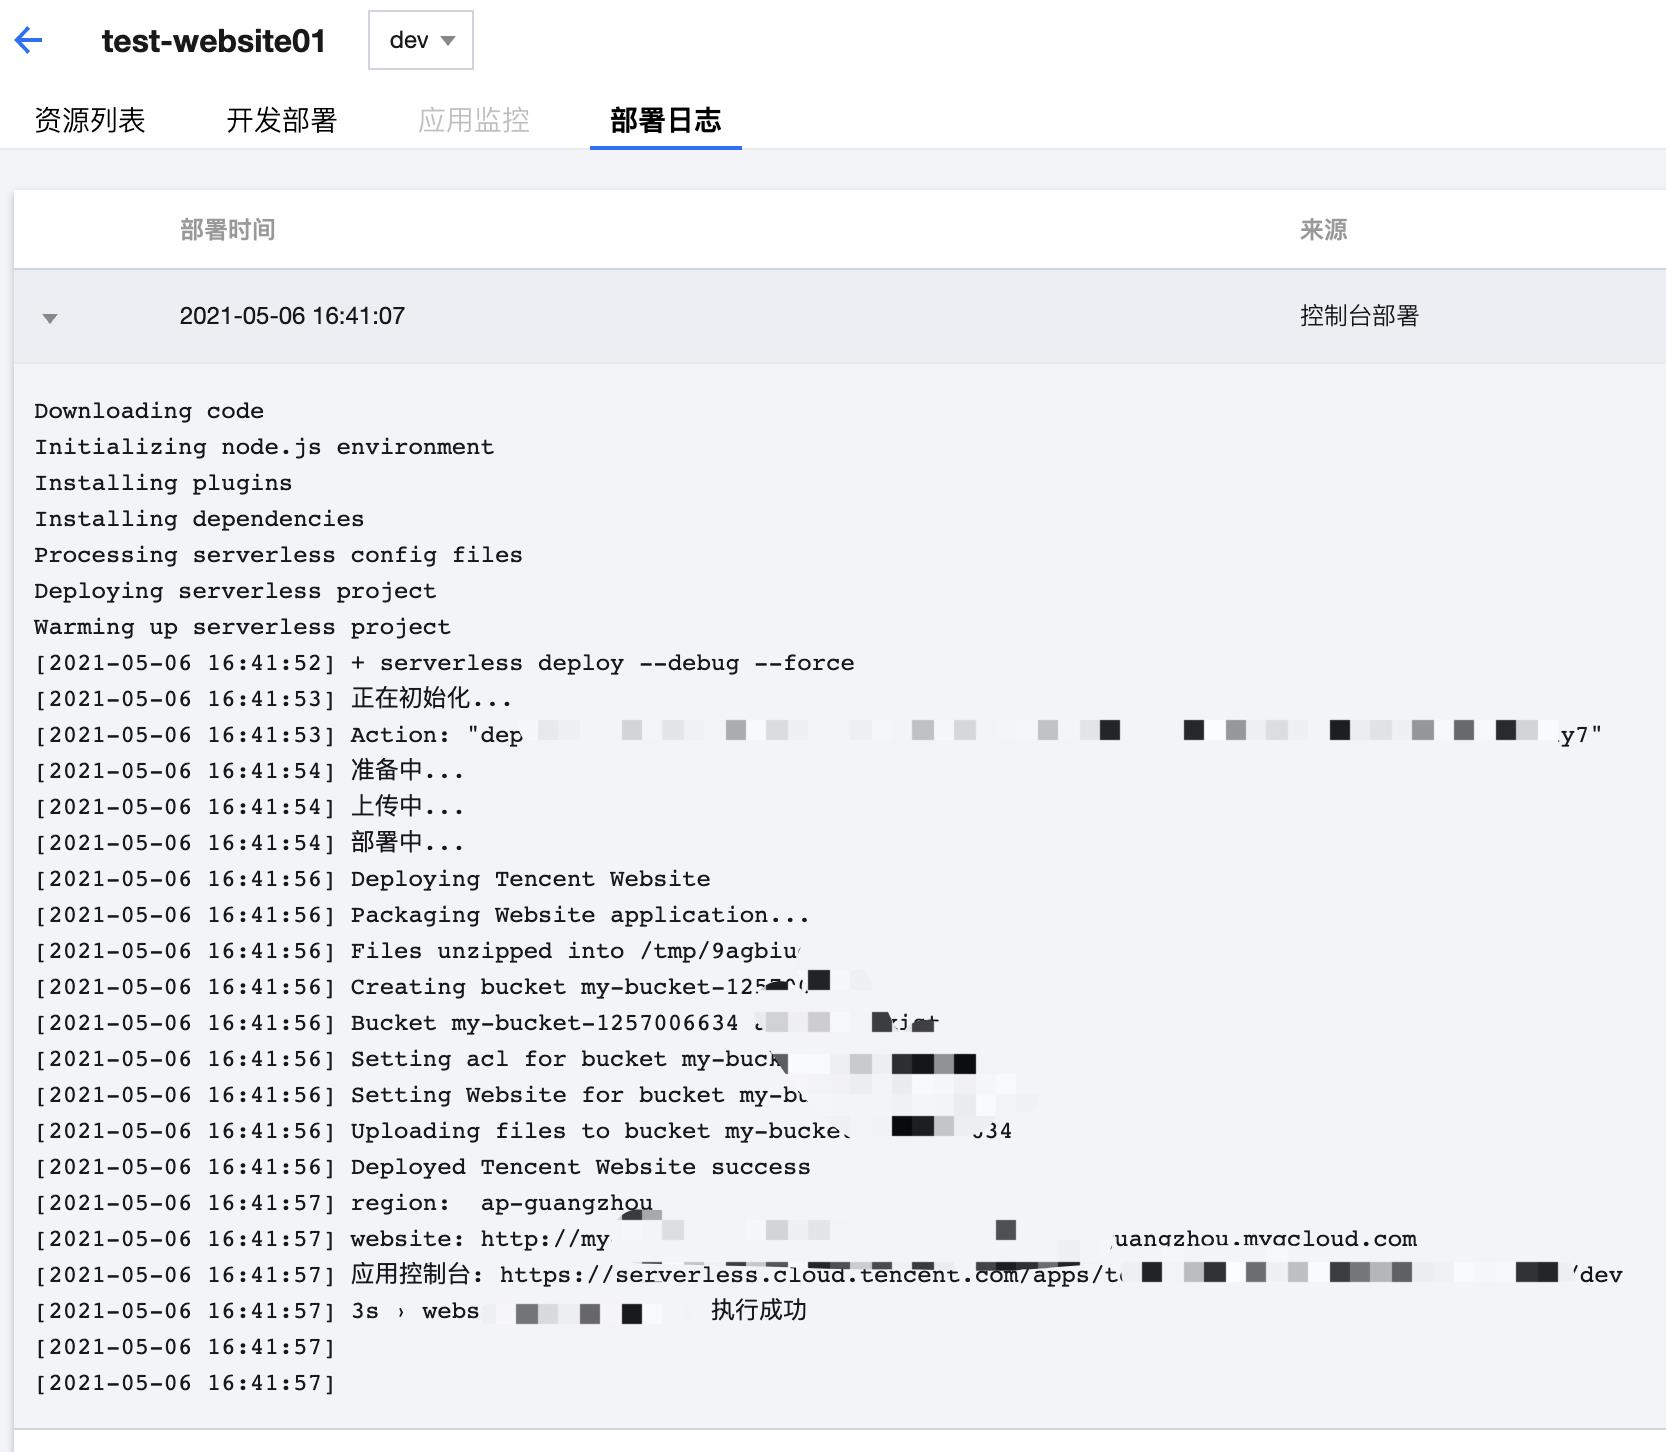The image size is (1666, 1452).
Task: Click the 'Downloading code' log line
Action: click(149, 411)
